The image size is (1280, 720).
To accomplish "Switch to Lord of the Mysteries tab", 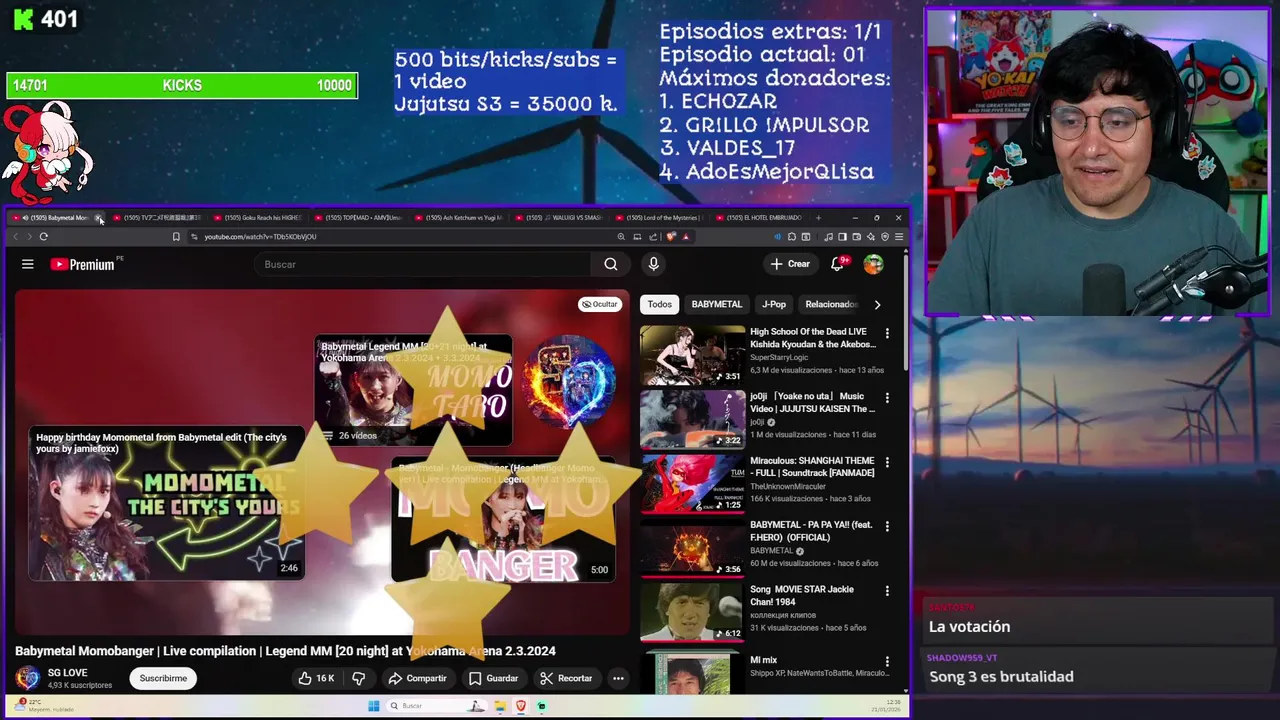I will coord(660,218).
